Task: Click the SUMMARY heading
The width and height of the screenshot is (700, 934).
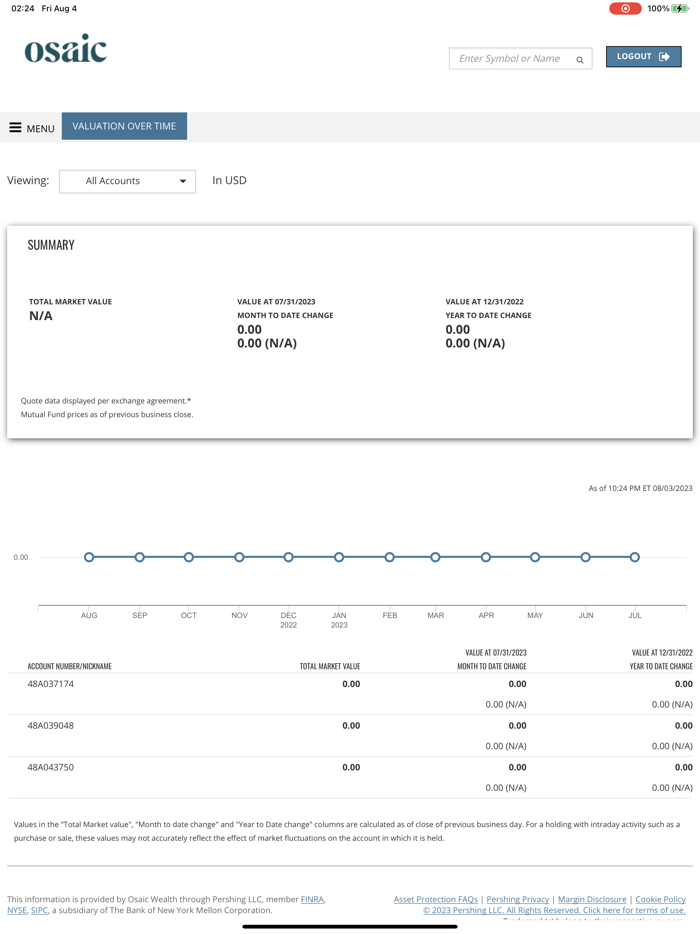Action: (x=51, y=245)
